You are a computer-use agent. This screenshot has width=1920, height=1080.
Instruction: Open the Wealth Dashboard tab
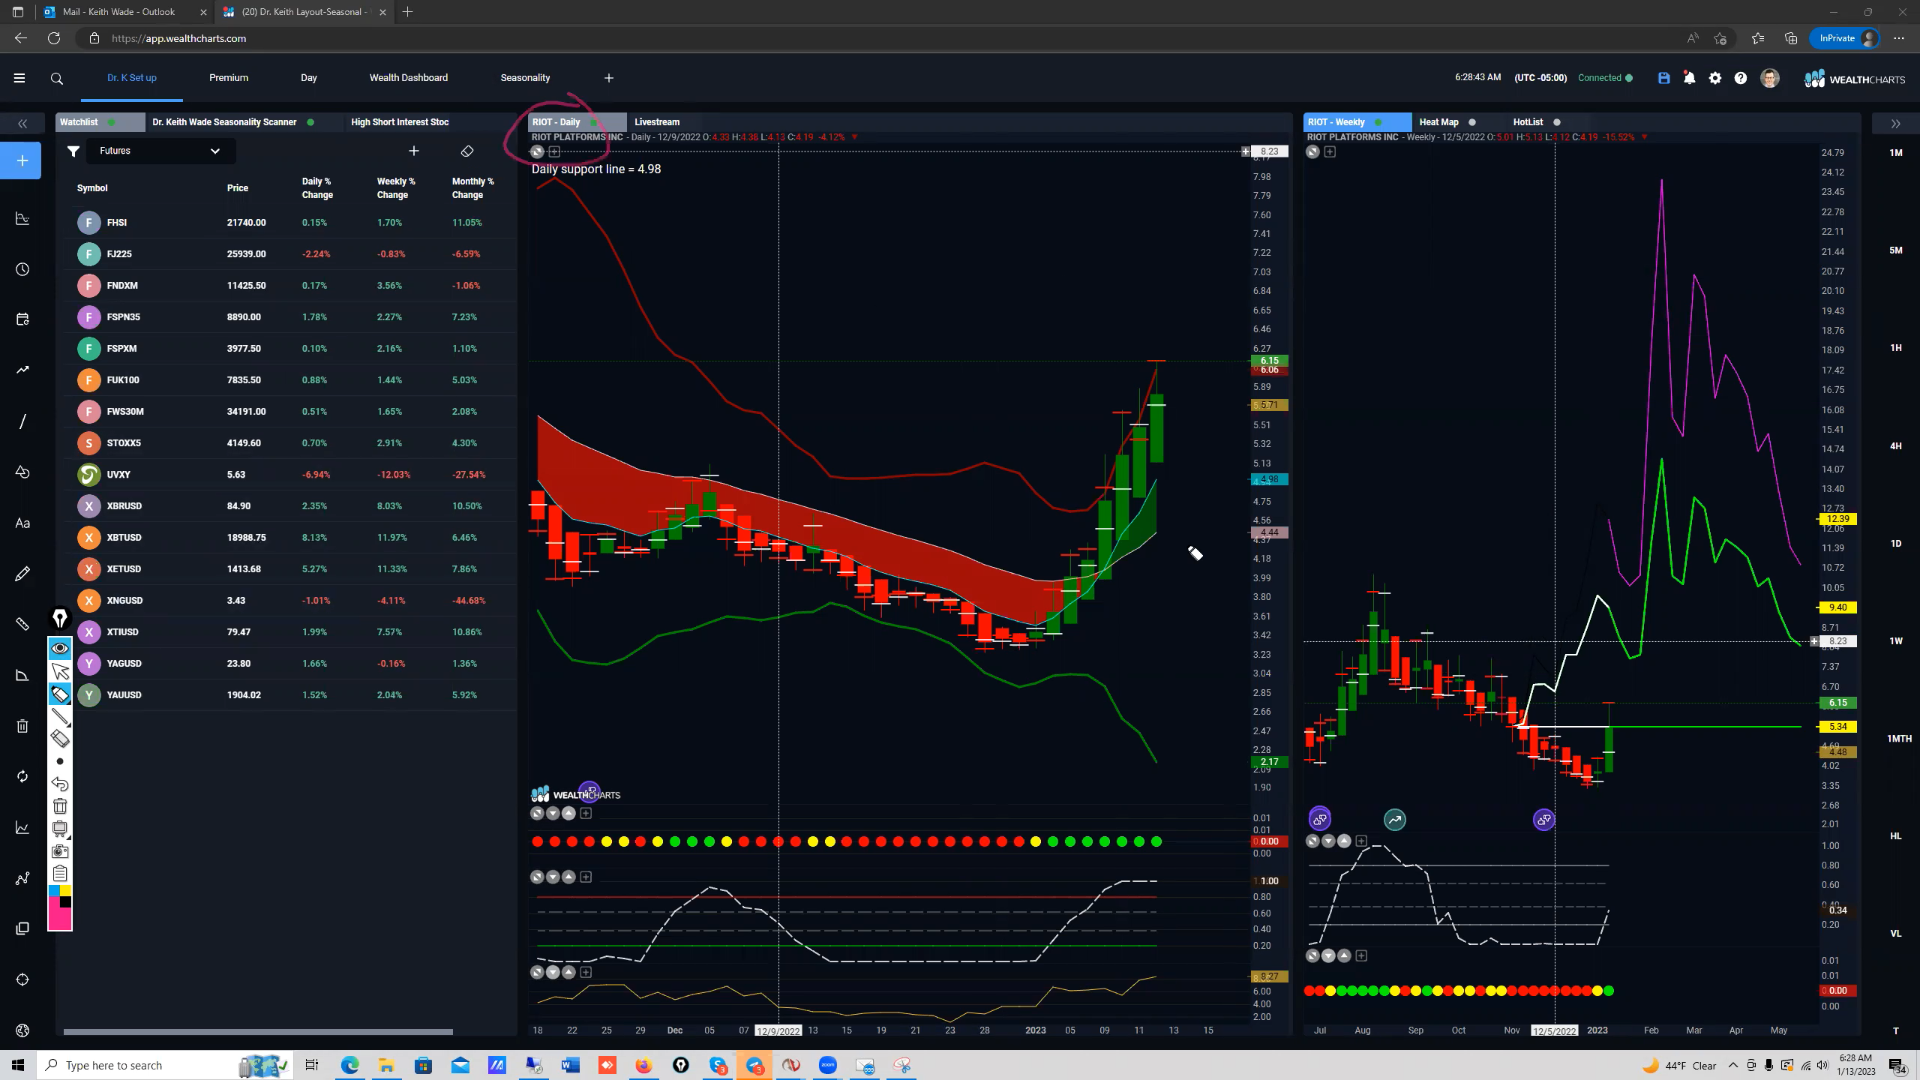point(409,78)
